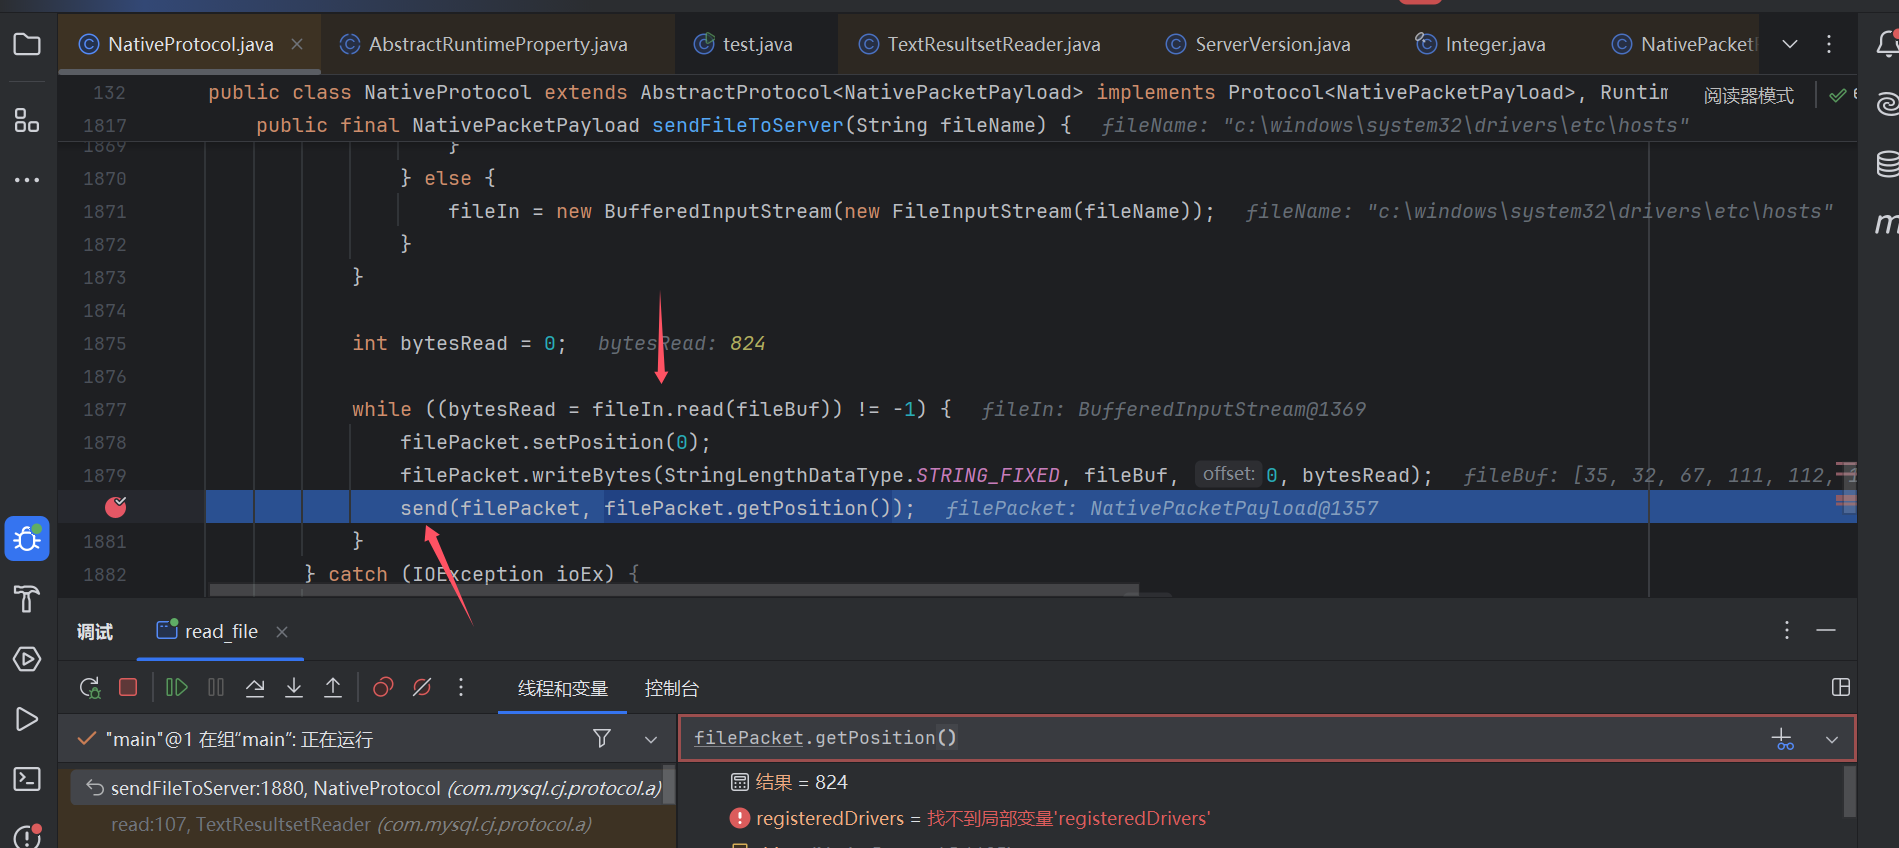1899x848 pixels.
Task: Switch to the Integer.java tab
Action: coord(1480,44)
